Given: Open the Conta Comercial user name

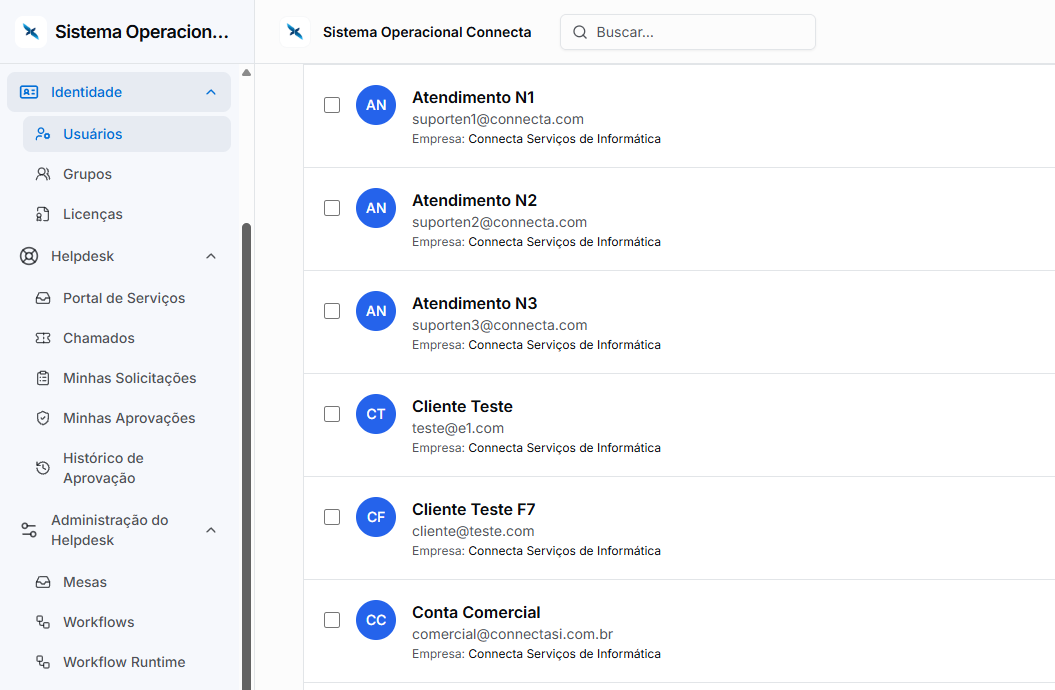Looking at the screenshot, I should tap(476, 613).
